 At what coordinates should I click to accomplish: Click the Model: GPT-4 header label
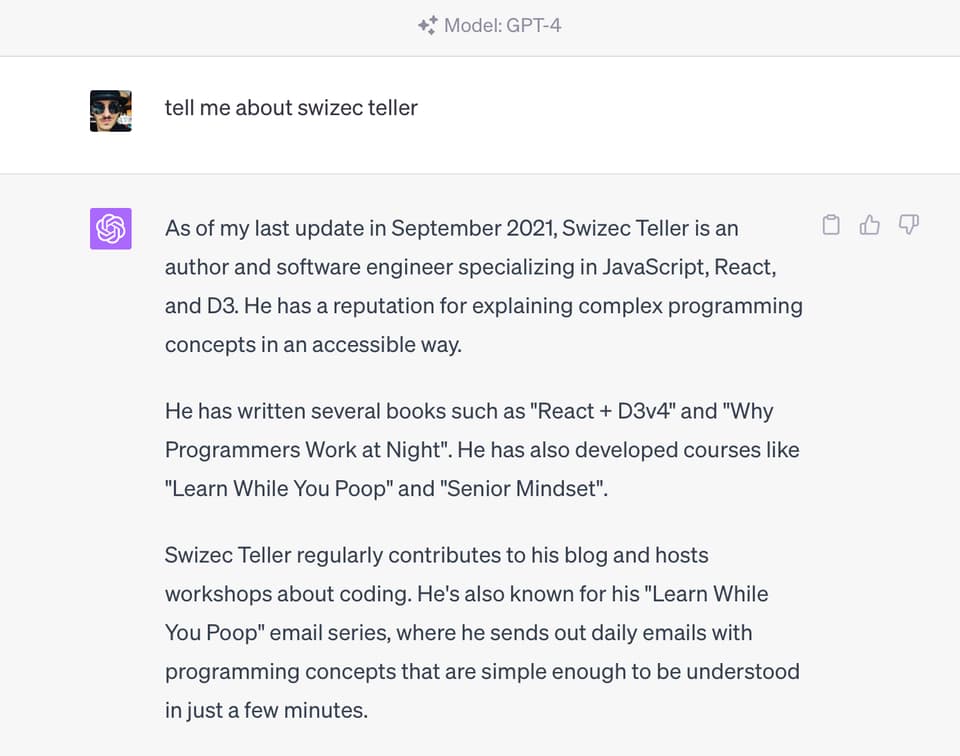pos(489,25)
